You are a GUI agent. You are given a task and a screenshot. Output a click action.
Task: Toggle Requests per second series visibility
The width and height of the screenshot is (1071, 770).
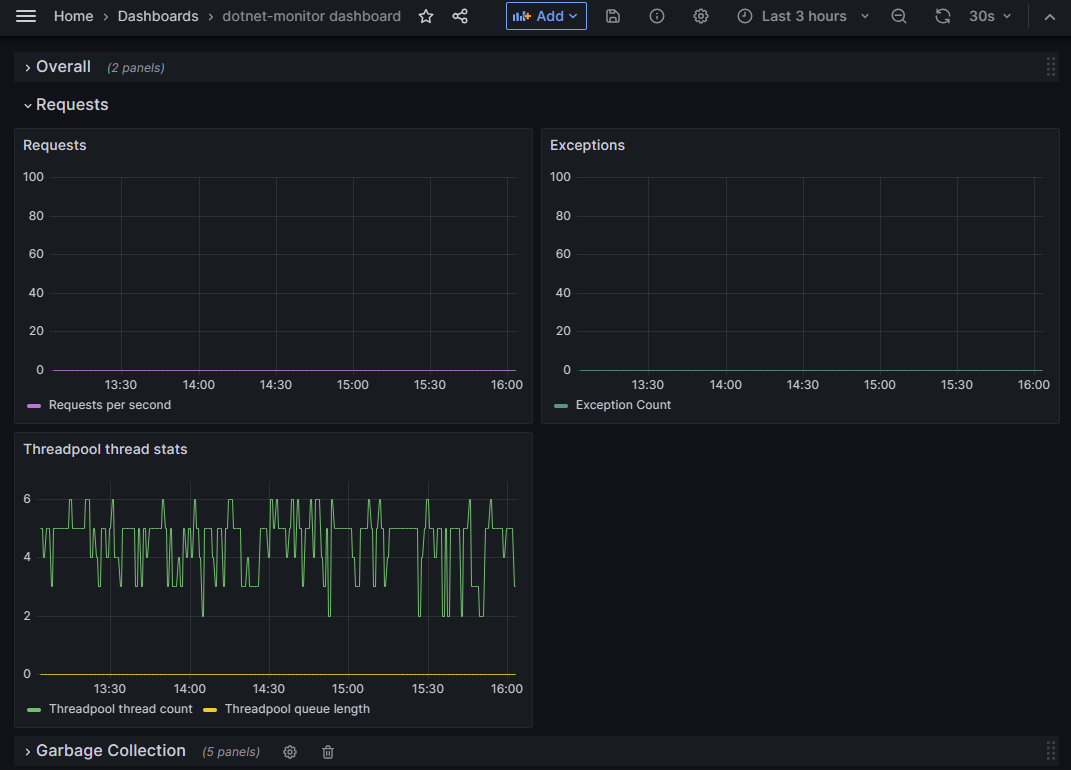pos(109,405)
